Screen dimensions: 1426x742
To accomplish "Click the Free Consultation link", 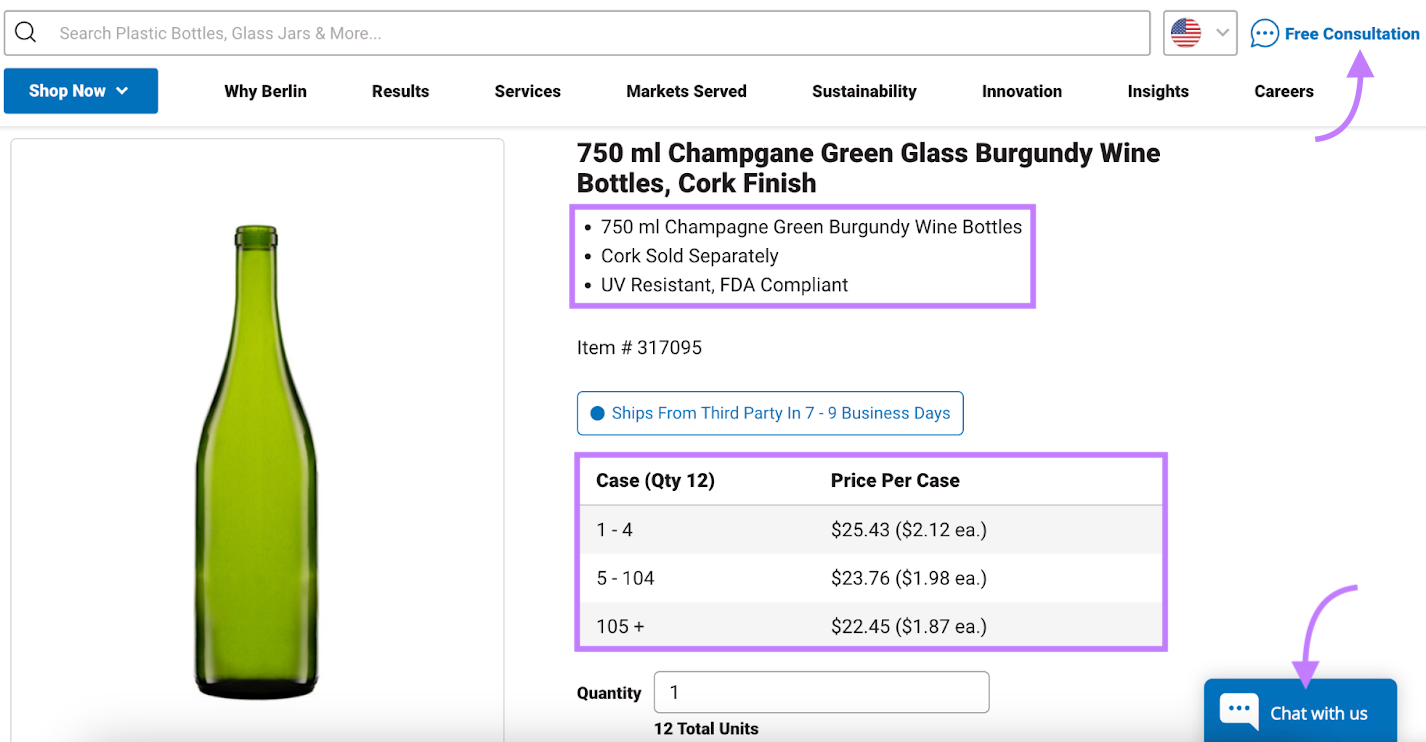I will click(1349, 33).
